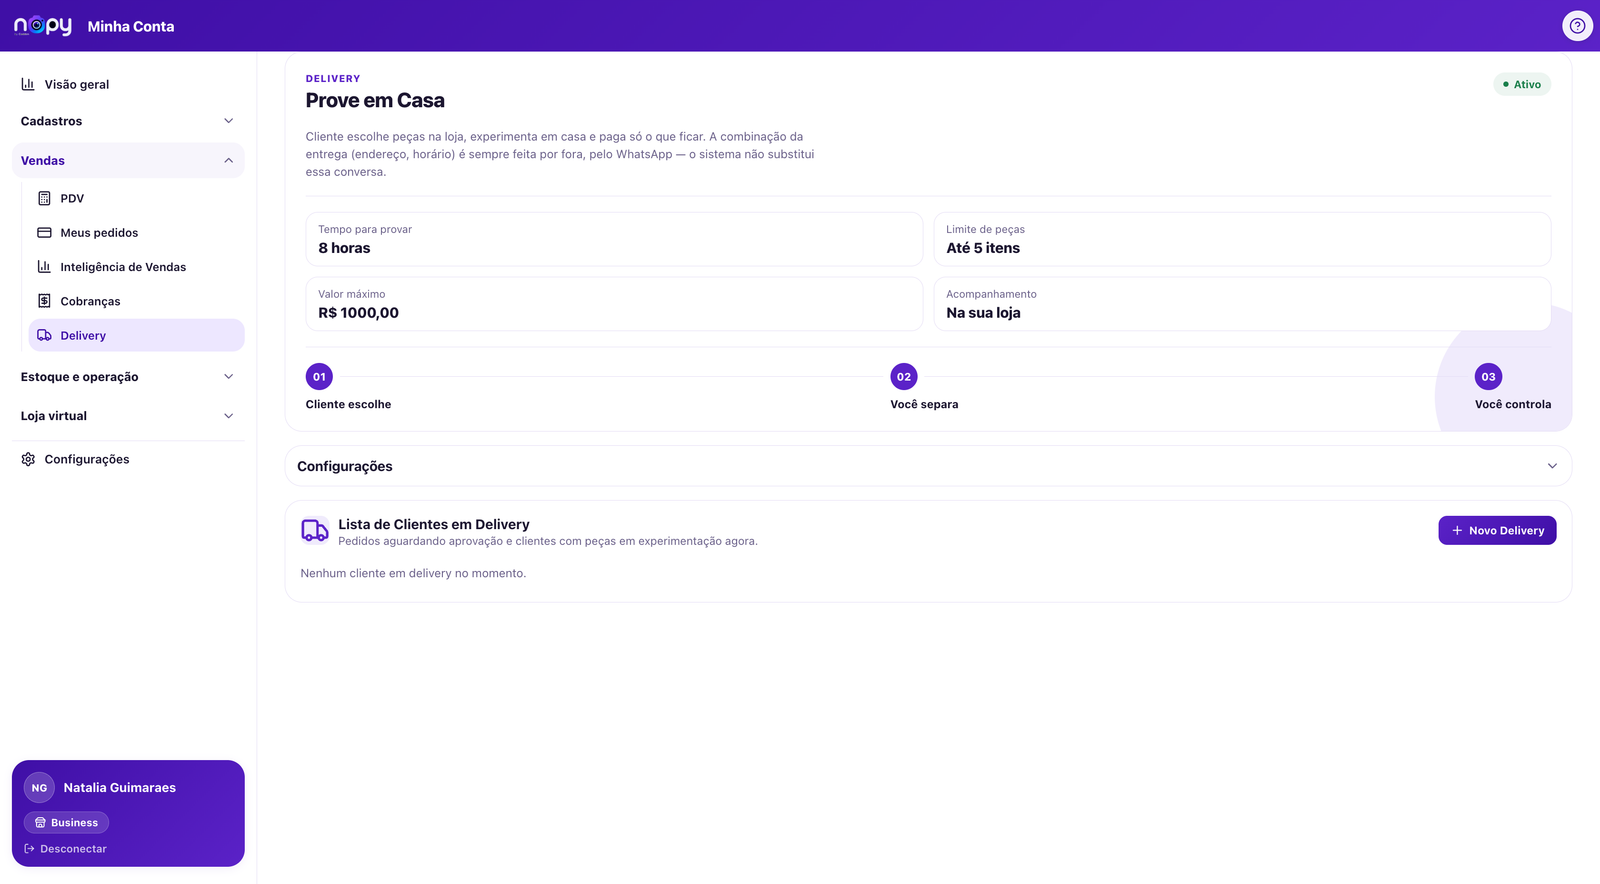Screen dimensions: 1600x884
Task: Select Configurações in the sidebar
Action: click(x=128, y=459)
